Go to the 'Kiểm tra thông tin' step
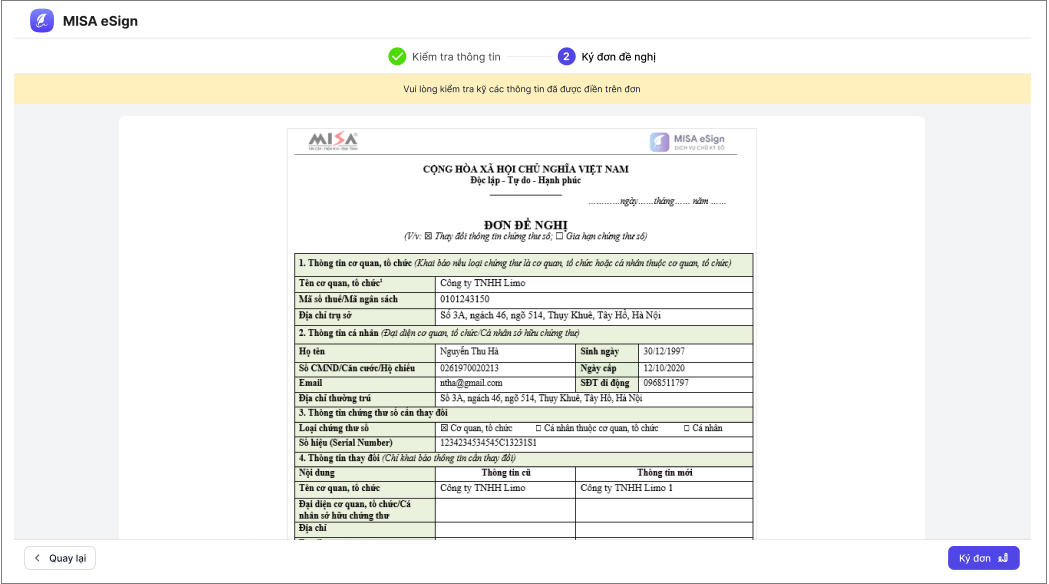Image resolution: width=1049 pixels, height=584 pixels. (455, 56)
